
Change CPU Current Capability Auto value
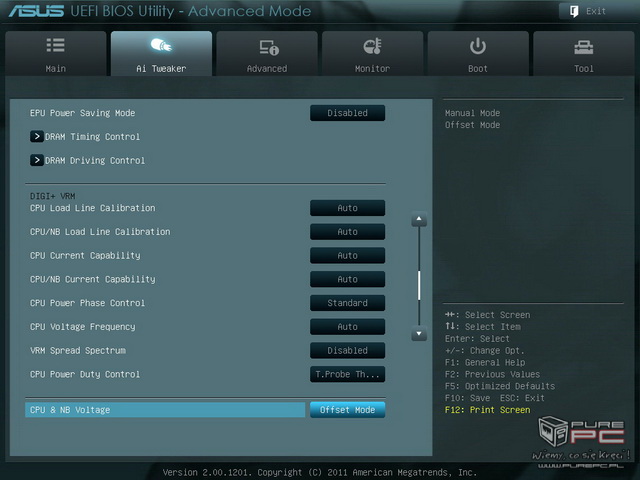point(347,256)
